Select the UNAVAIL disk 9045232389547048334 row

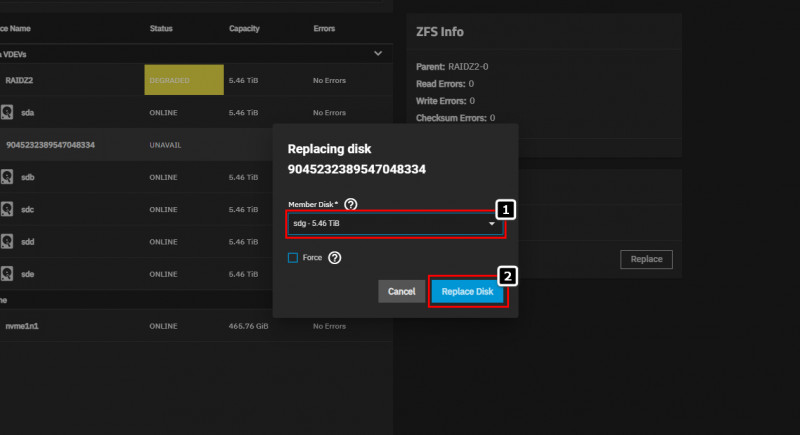140,145
